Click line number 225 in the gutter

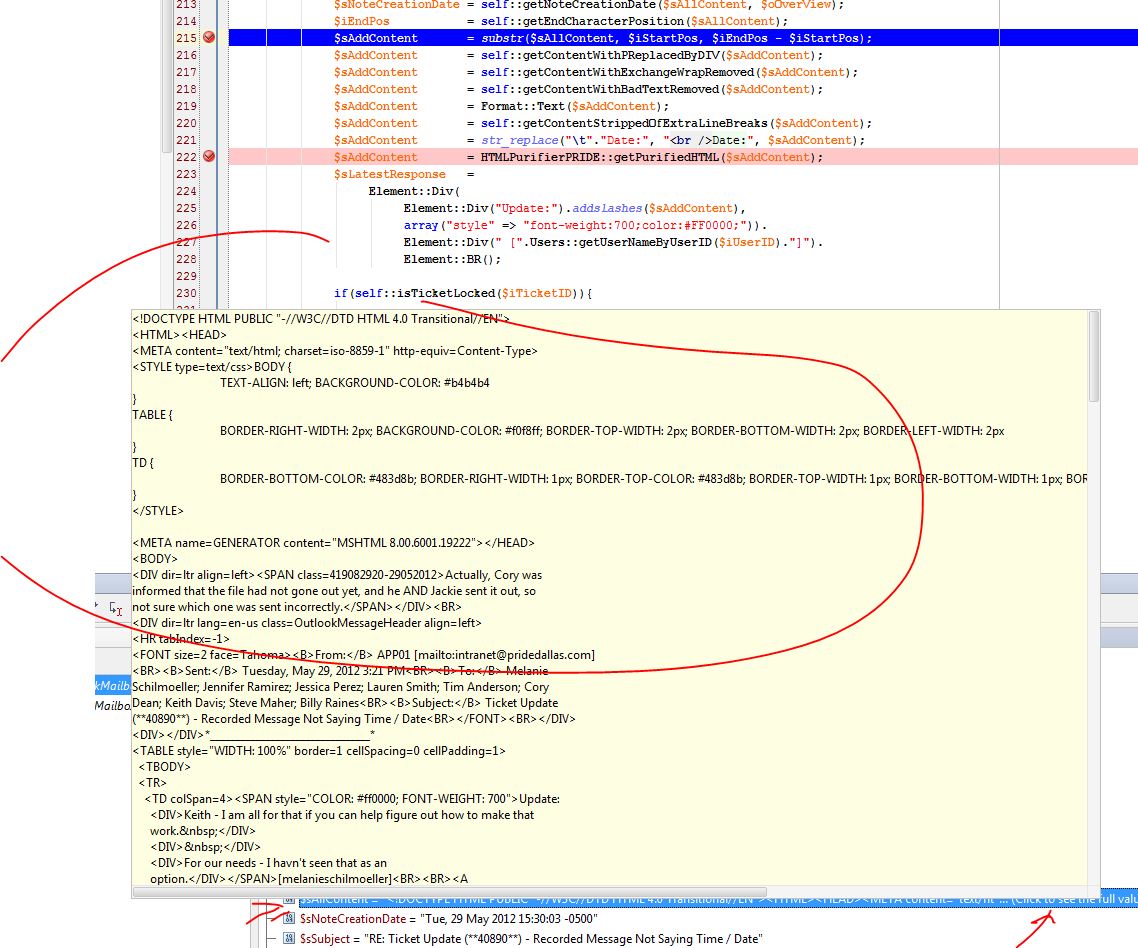187,208
